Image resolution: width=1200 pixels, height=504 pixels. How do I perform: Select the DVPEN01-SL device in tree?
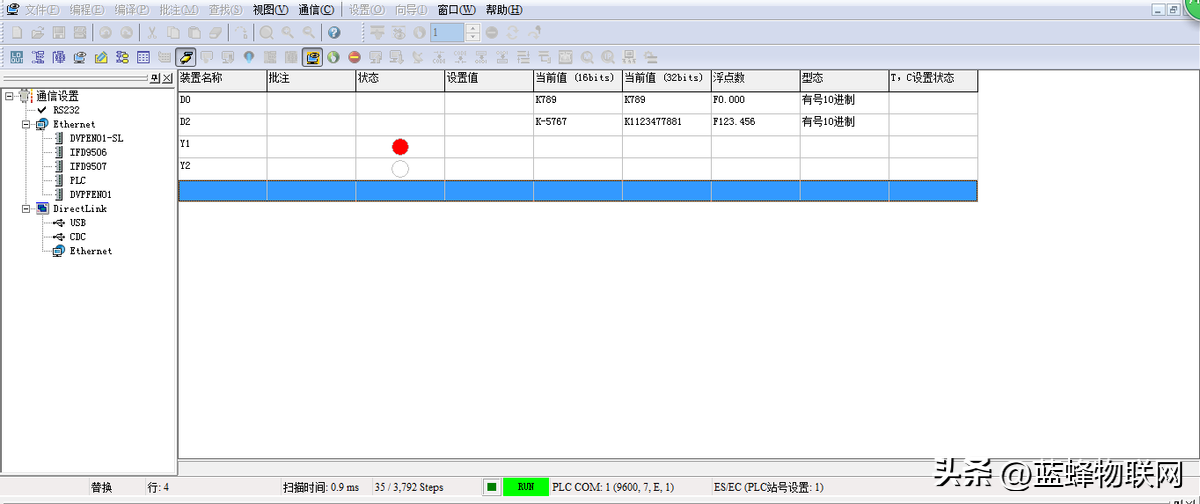click(96, 138)
